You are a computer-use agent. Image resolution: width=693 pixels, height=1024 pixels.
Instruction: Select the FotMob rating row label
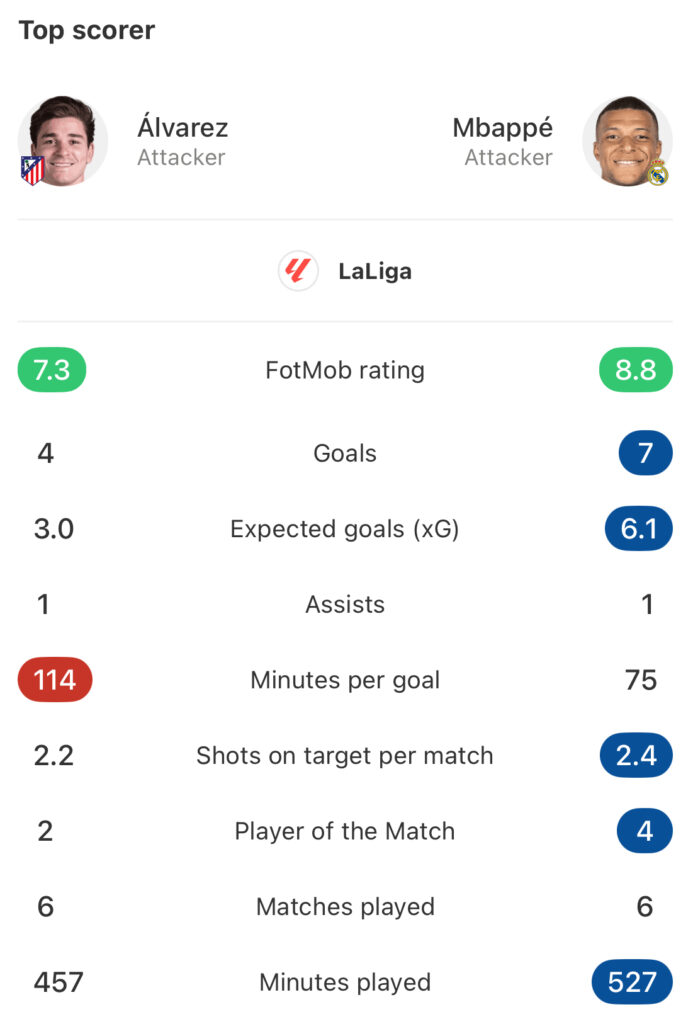(345, 370)
